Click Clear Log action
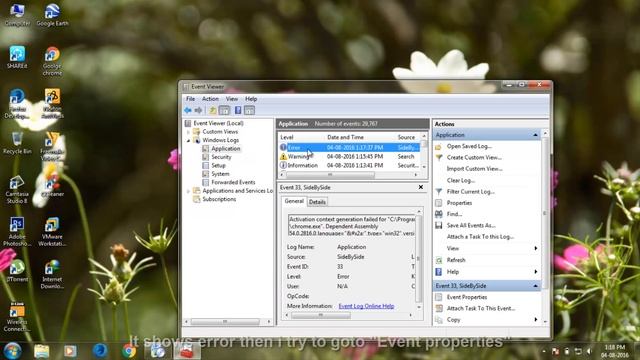The height and width of the screenshot is (360, 640). (x=460, y=180)
